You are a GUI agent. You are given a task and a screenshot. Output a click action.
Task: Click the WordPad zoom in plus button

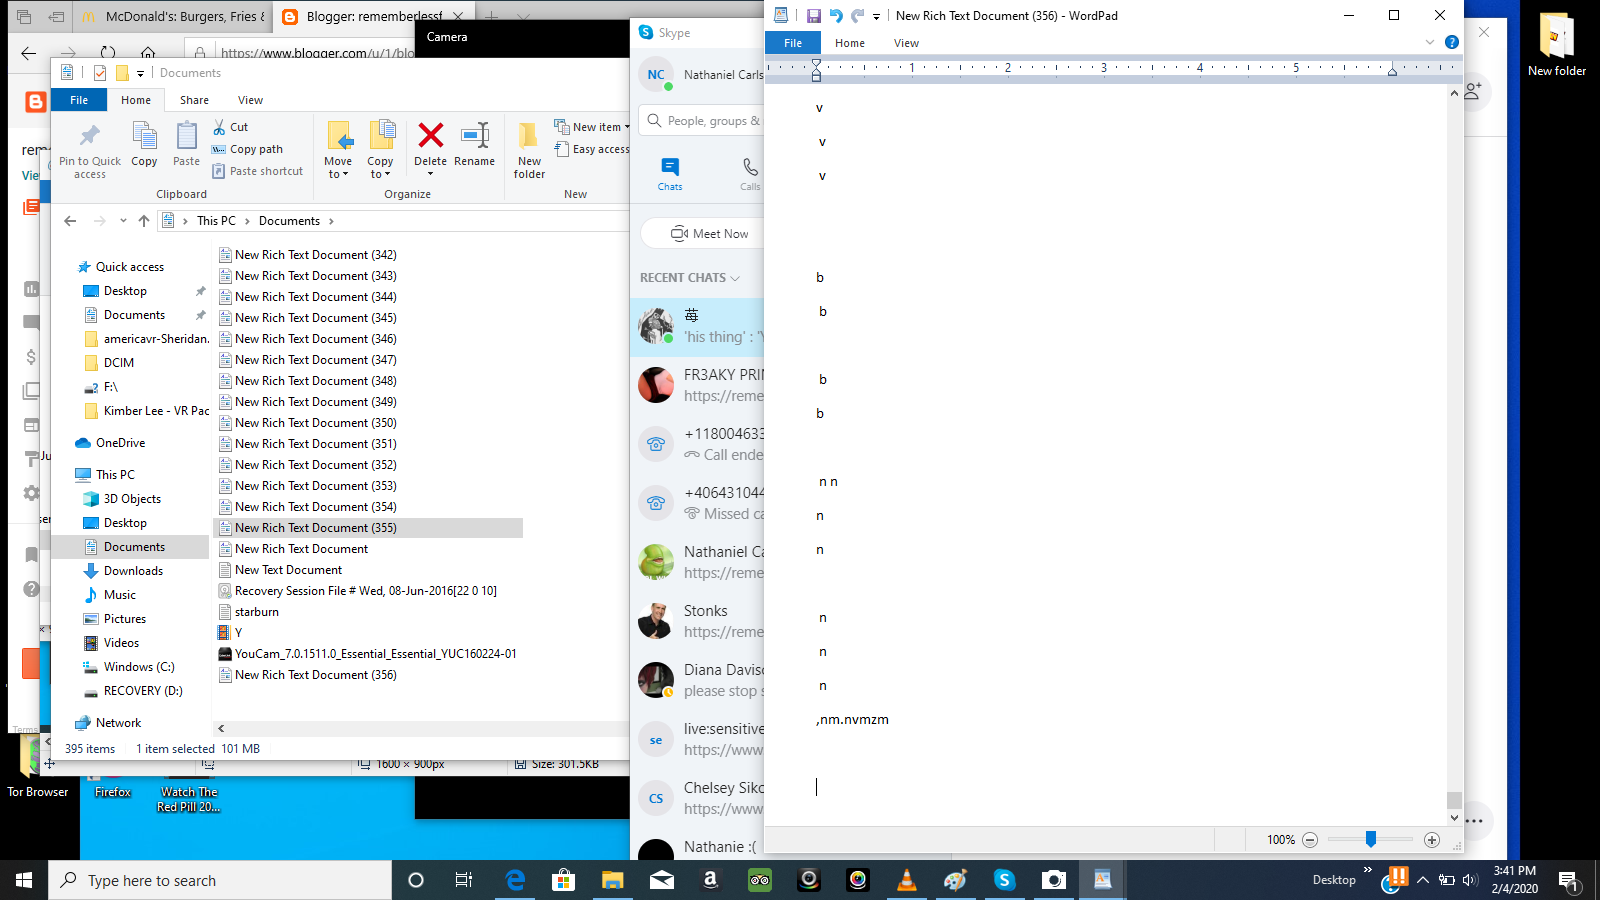click(x=1432, y=840)
